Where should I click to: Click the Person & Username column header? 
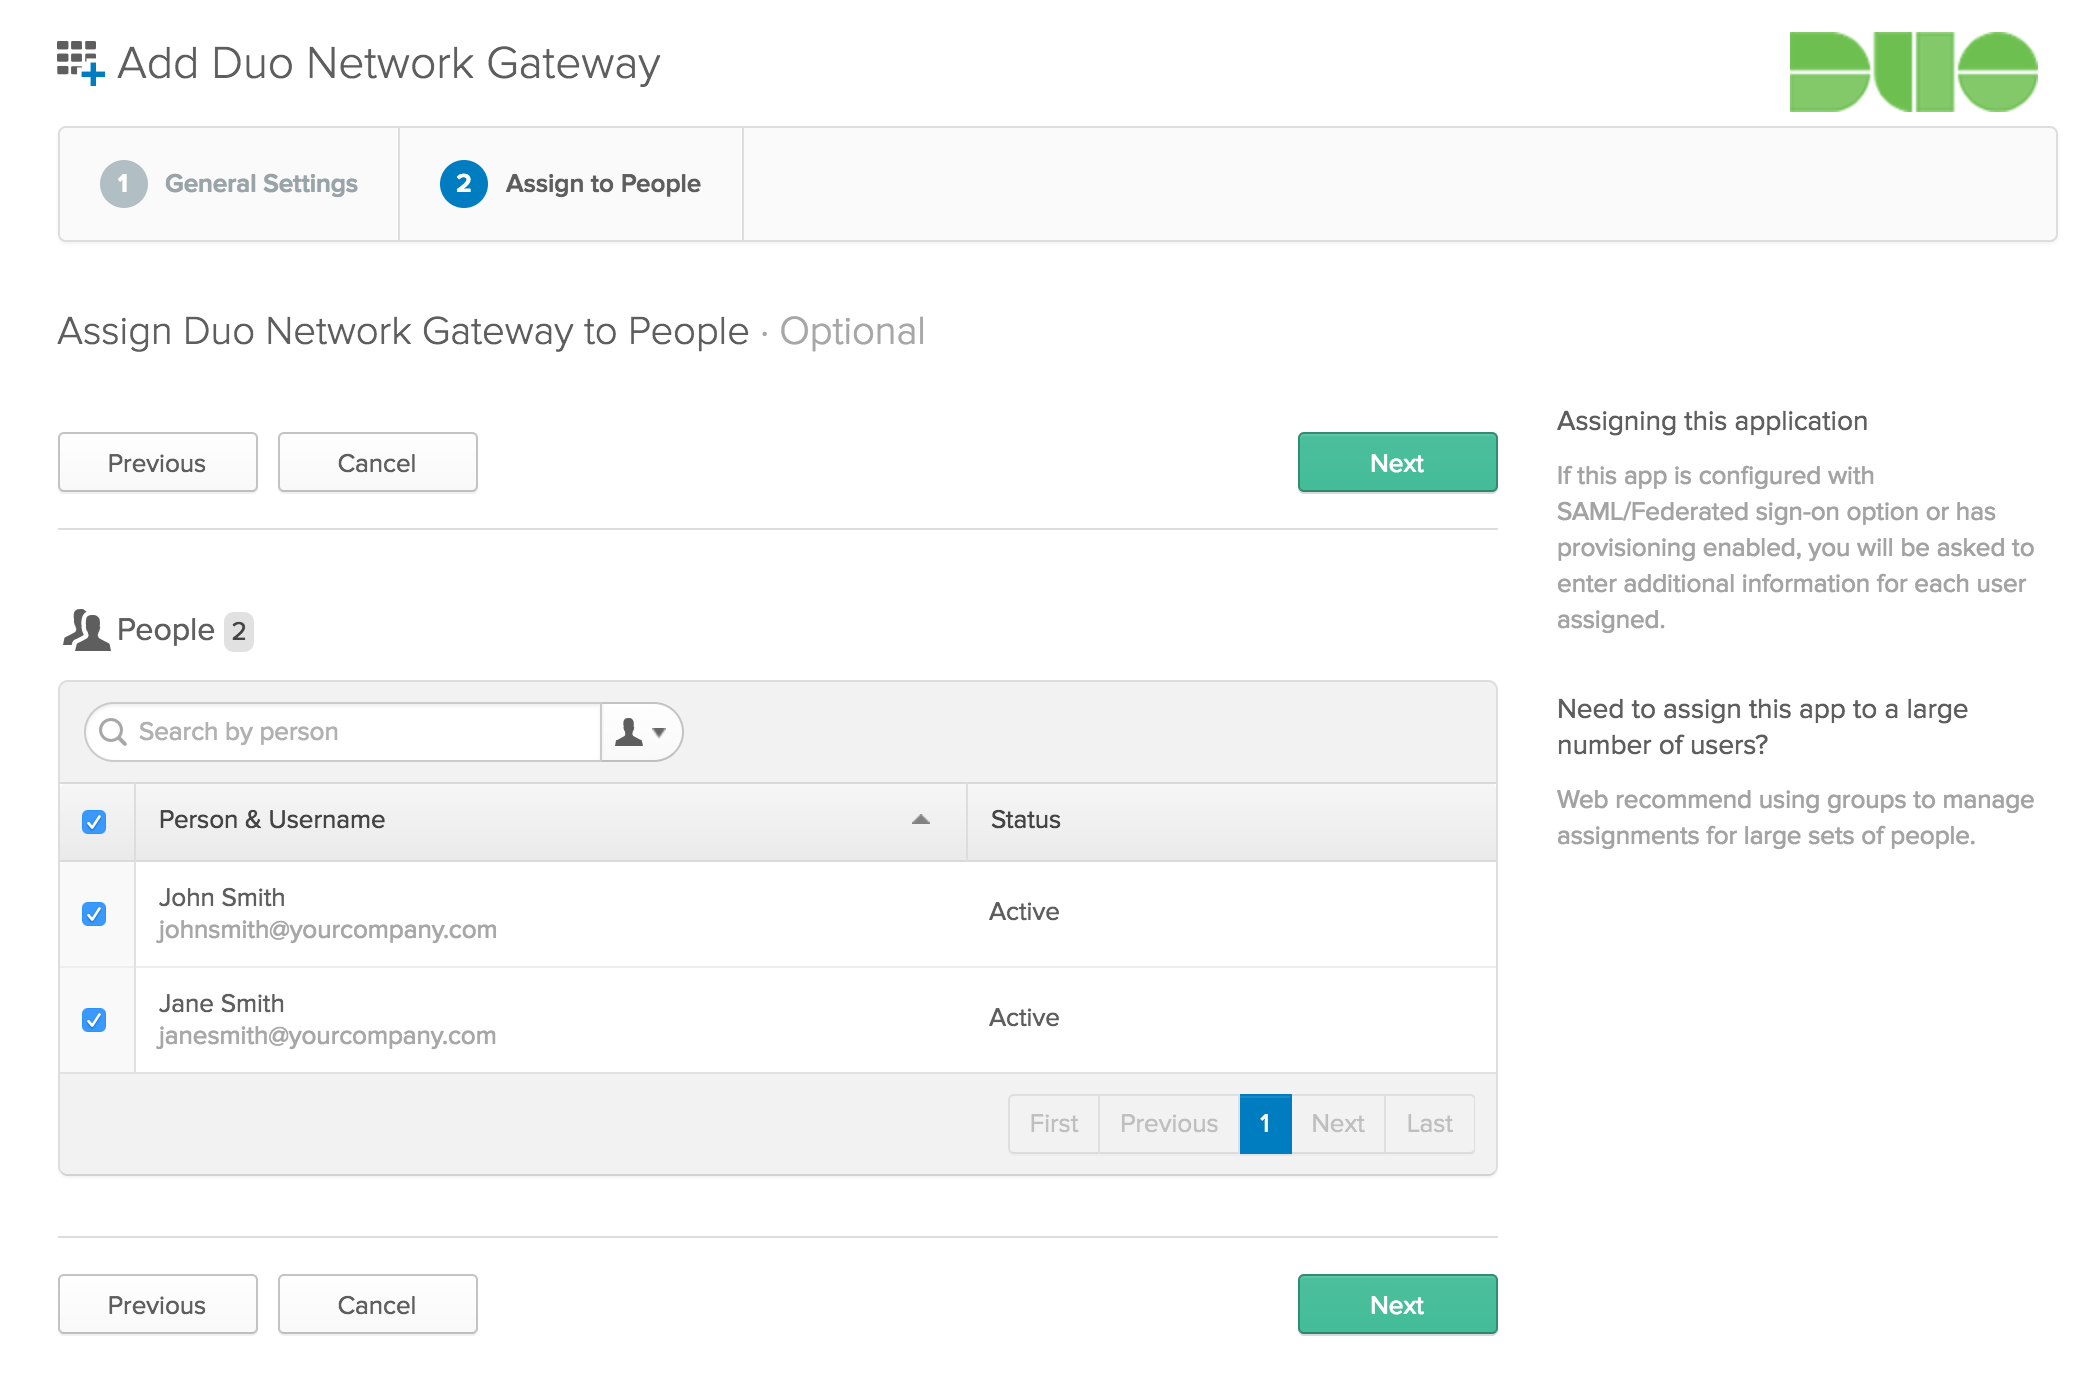click(551, 821)
